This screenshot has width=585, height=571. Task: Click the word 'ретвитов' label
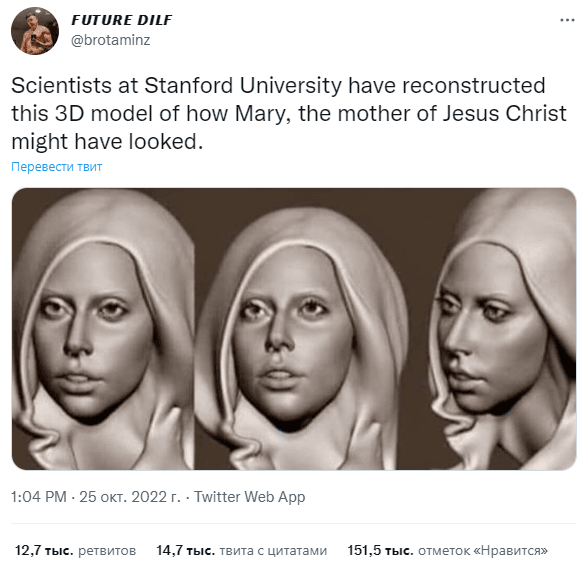pos(107,550)
